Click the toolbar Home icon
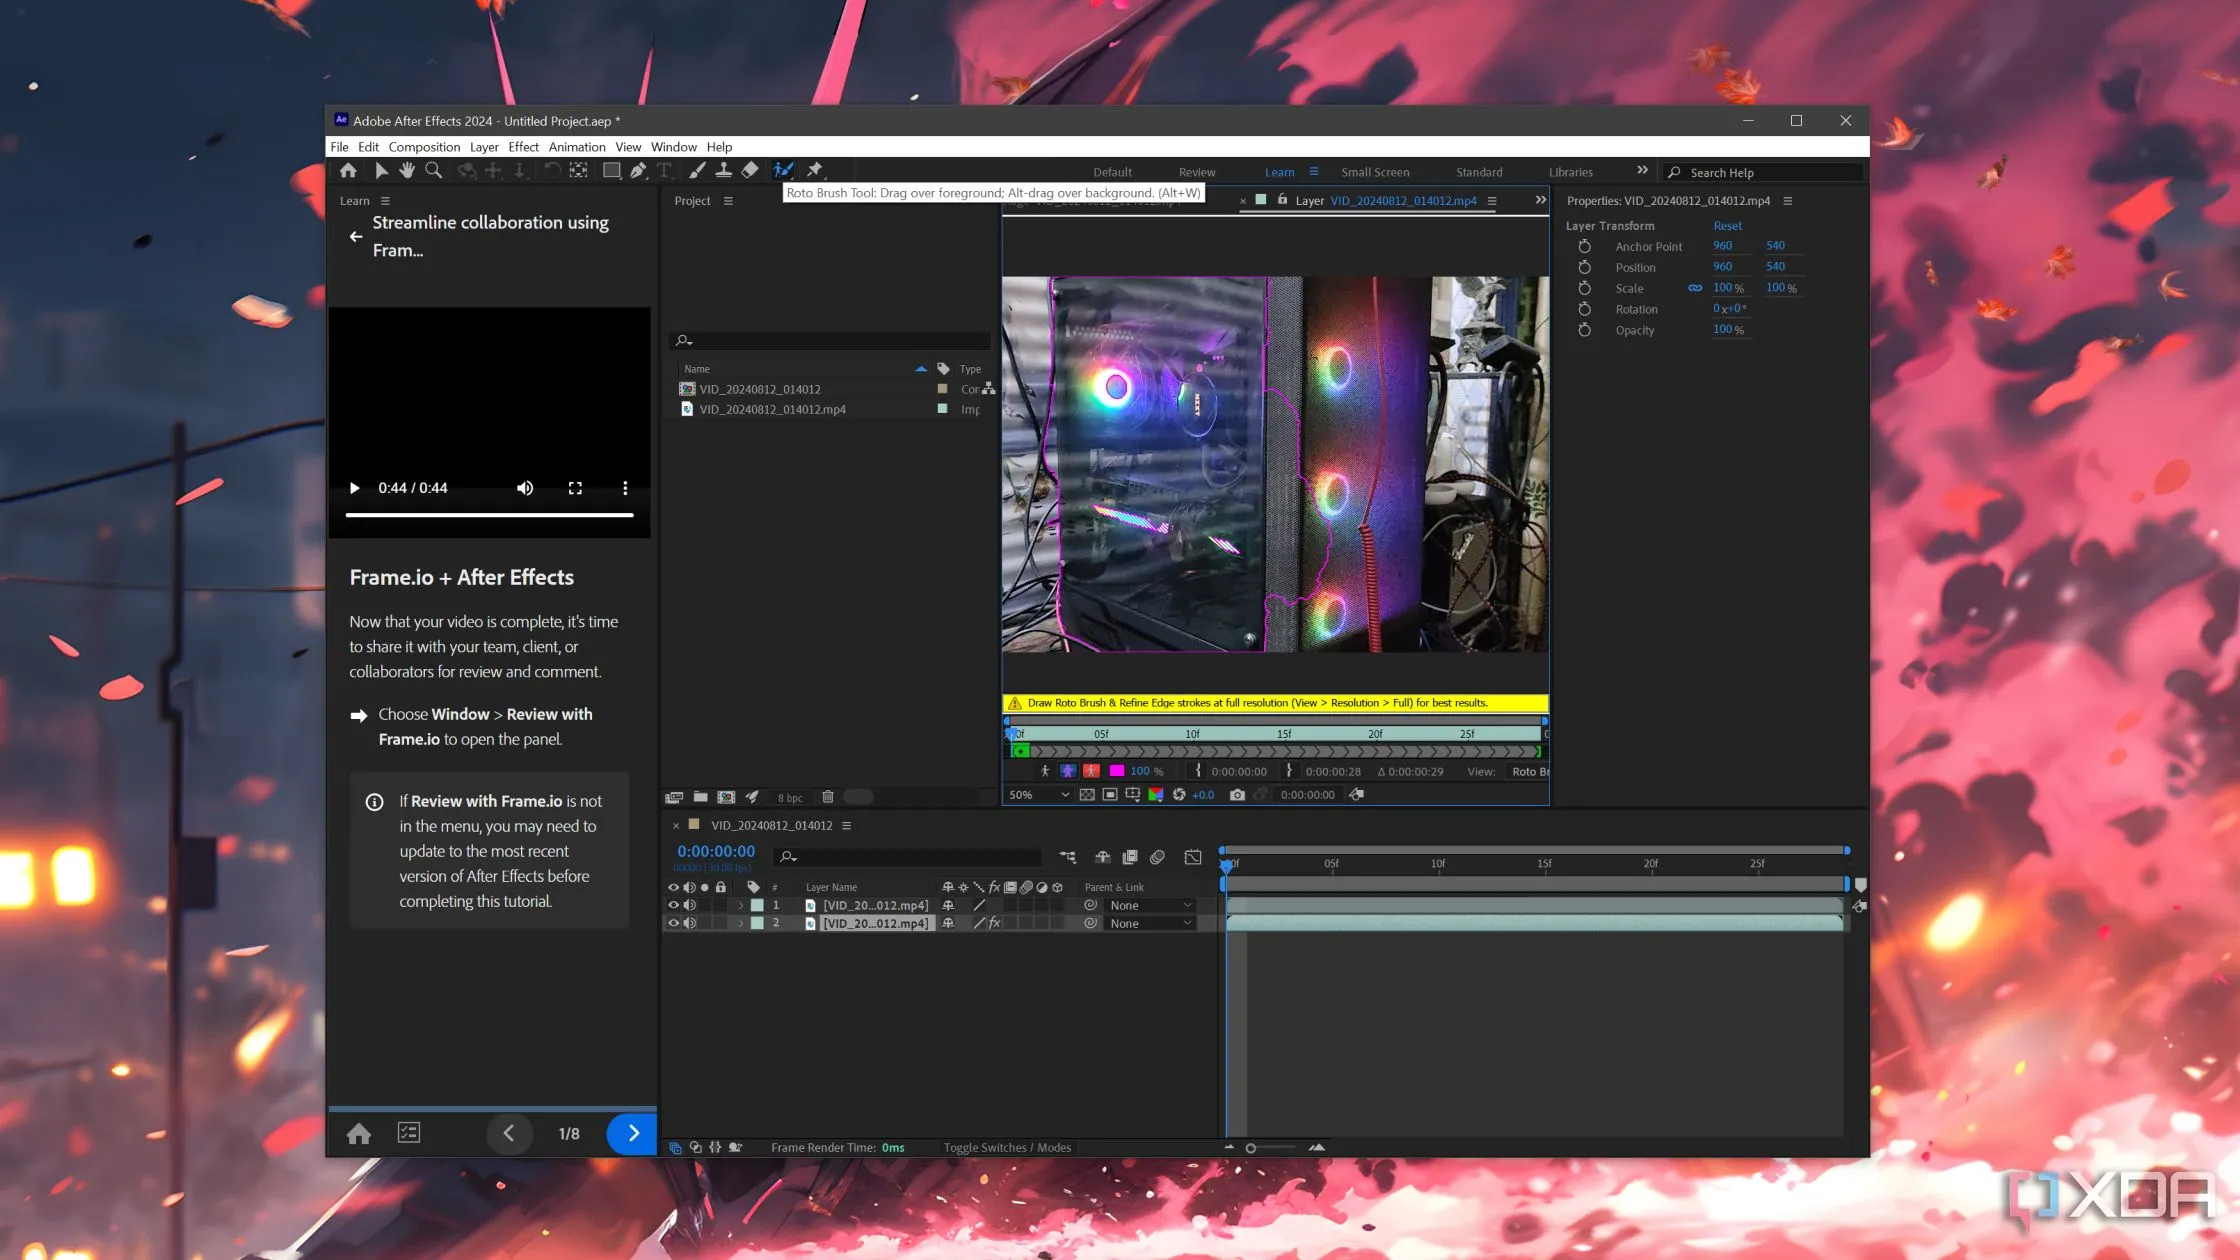Image resolution: width=2240 pixels, height=1260 pixels. click(348, 171)
